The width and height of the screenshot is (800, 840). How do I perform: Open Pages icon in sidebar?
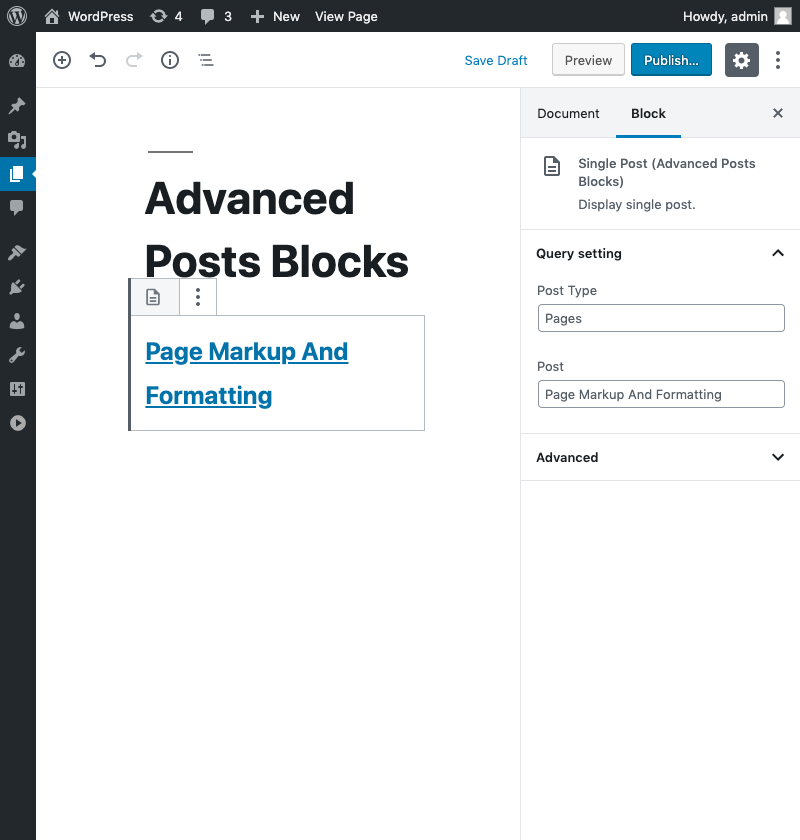[17, 174]
